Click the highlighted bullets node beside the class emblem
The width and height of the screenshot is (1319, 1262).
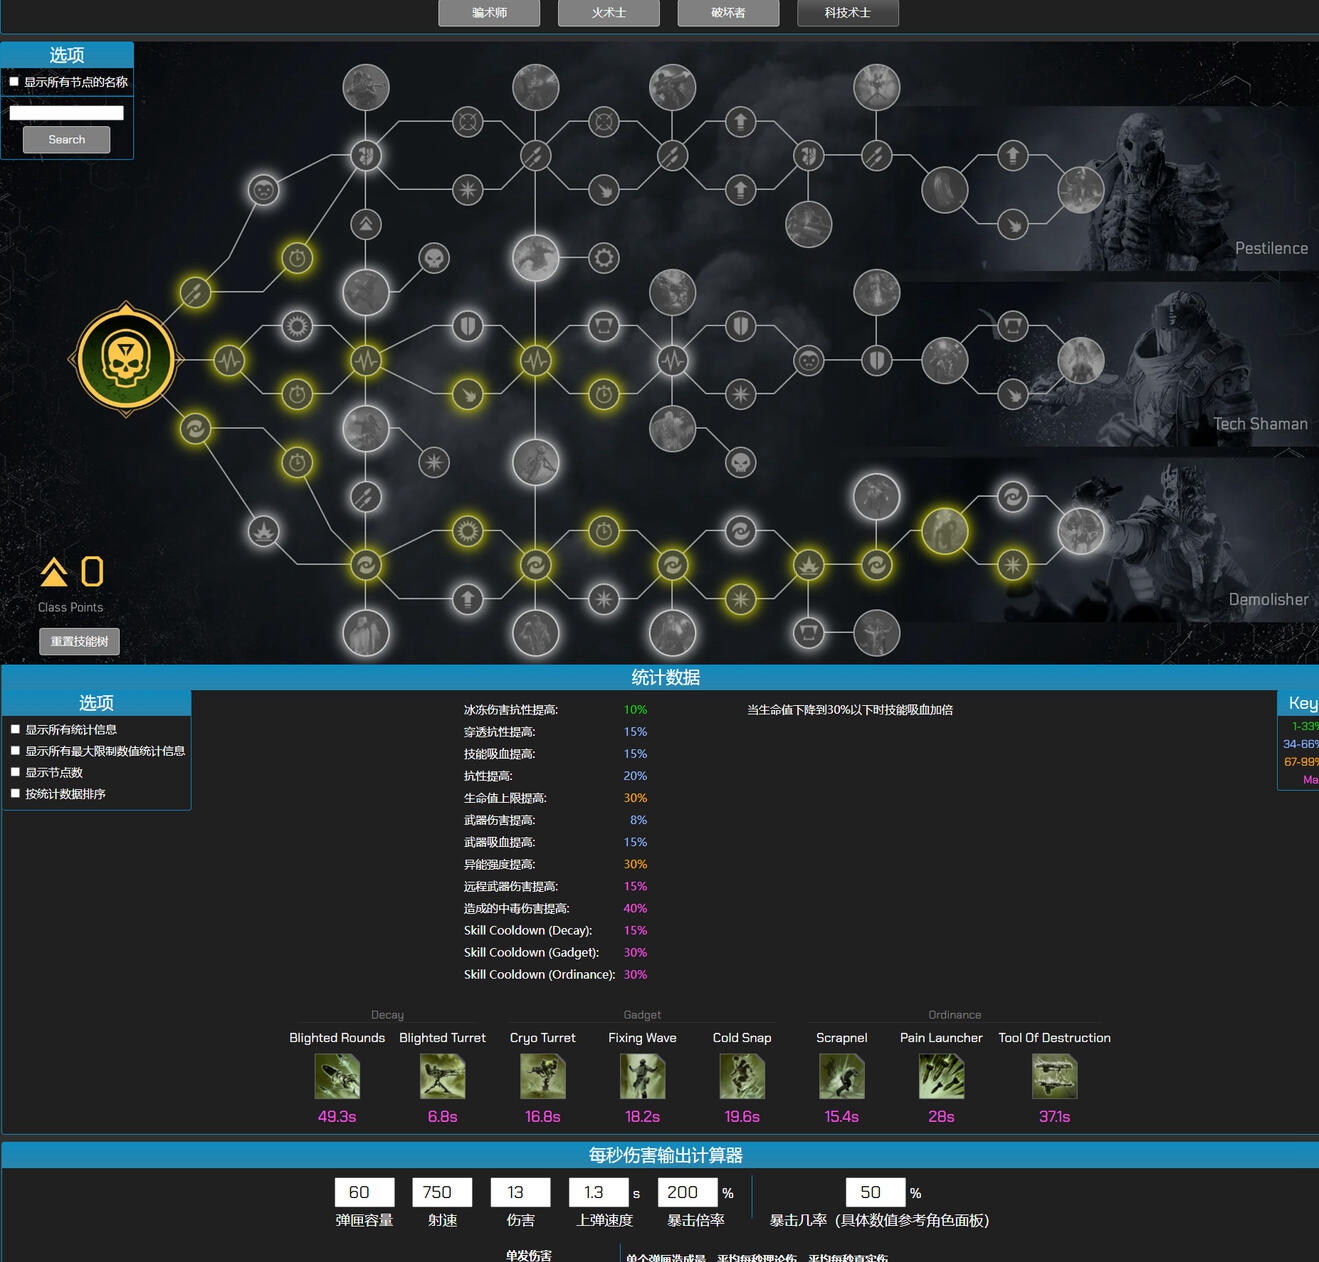pyautogui.click(x=195, y=292)
